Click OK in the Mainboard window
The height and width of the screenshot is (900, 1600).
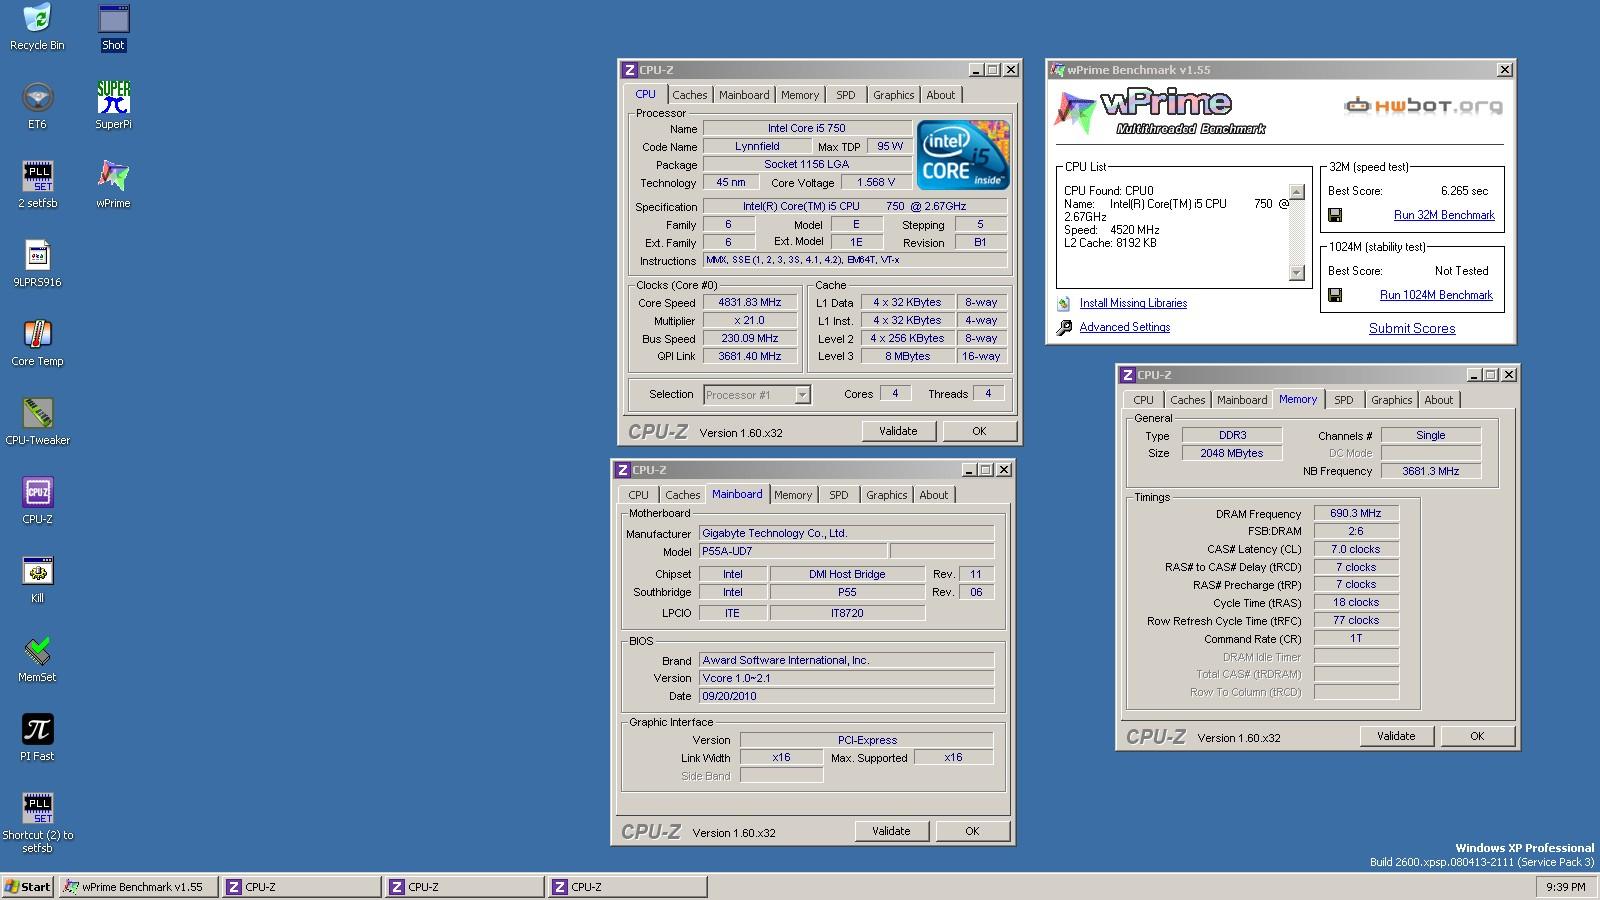(x=972, y=831)
